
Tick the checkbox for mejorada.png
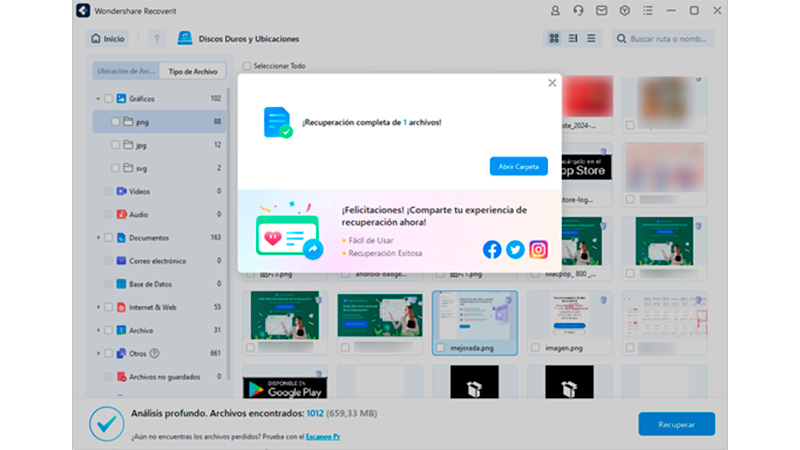point(441,347)
